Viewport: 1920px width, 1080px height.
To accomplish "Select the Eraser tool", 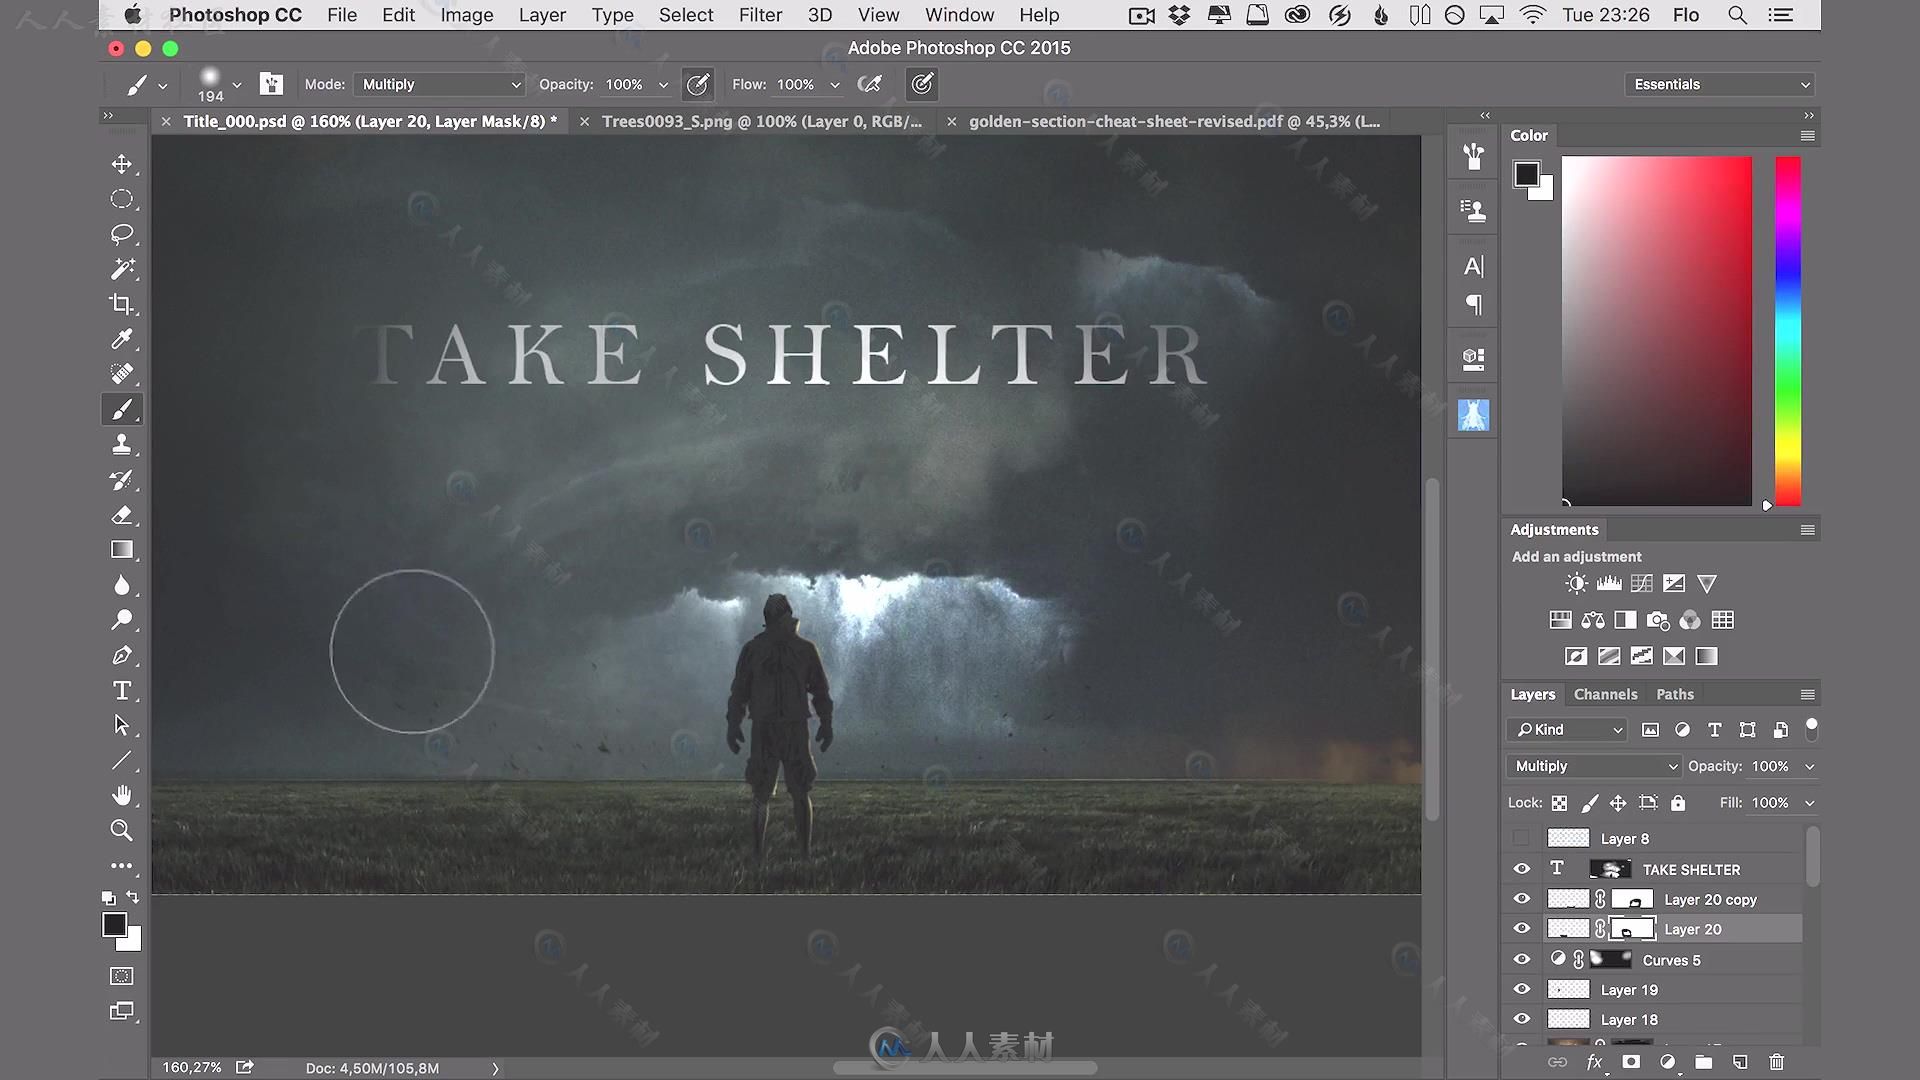I will pos(122,515).
